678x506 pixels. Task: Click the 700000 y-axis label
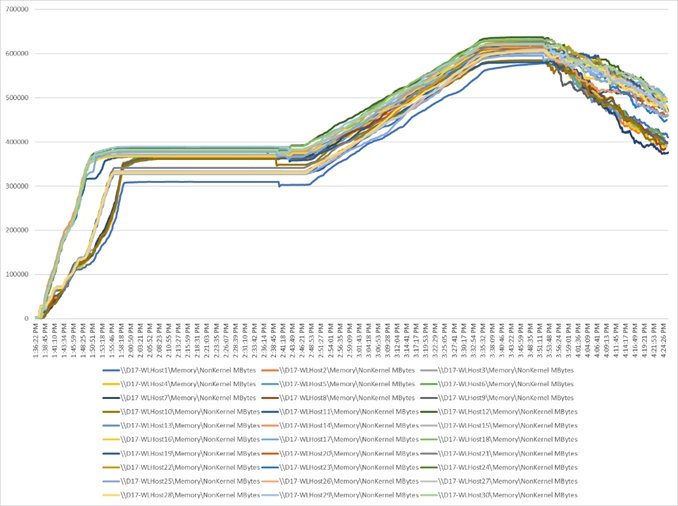point(18,9)
